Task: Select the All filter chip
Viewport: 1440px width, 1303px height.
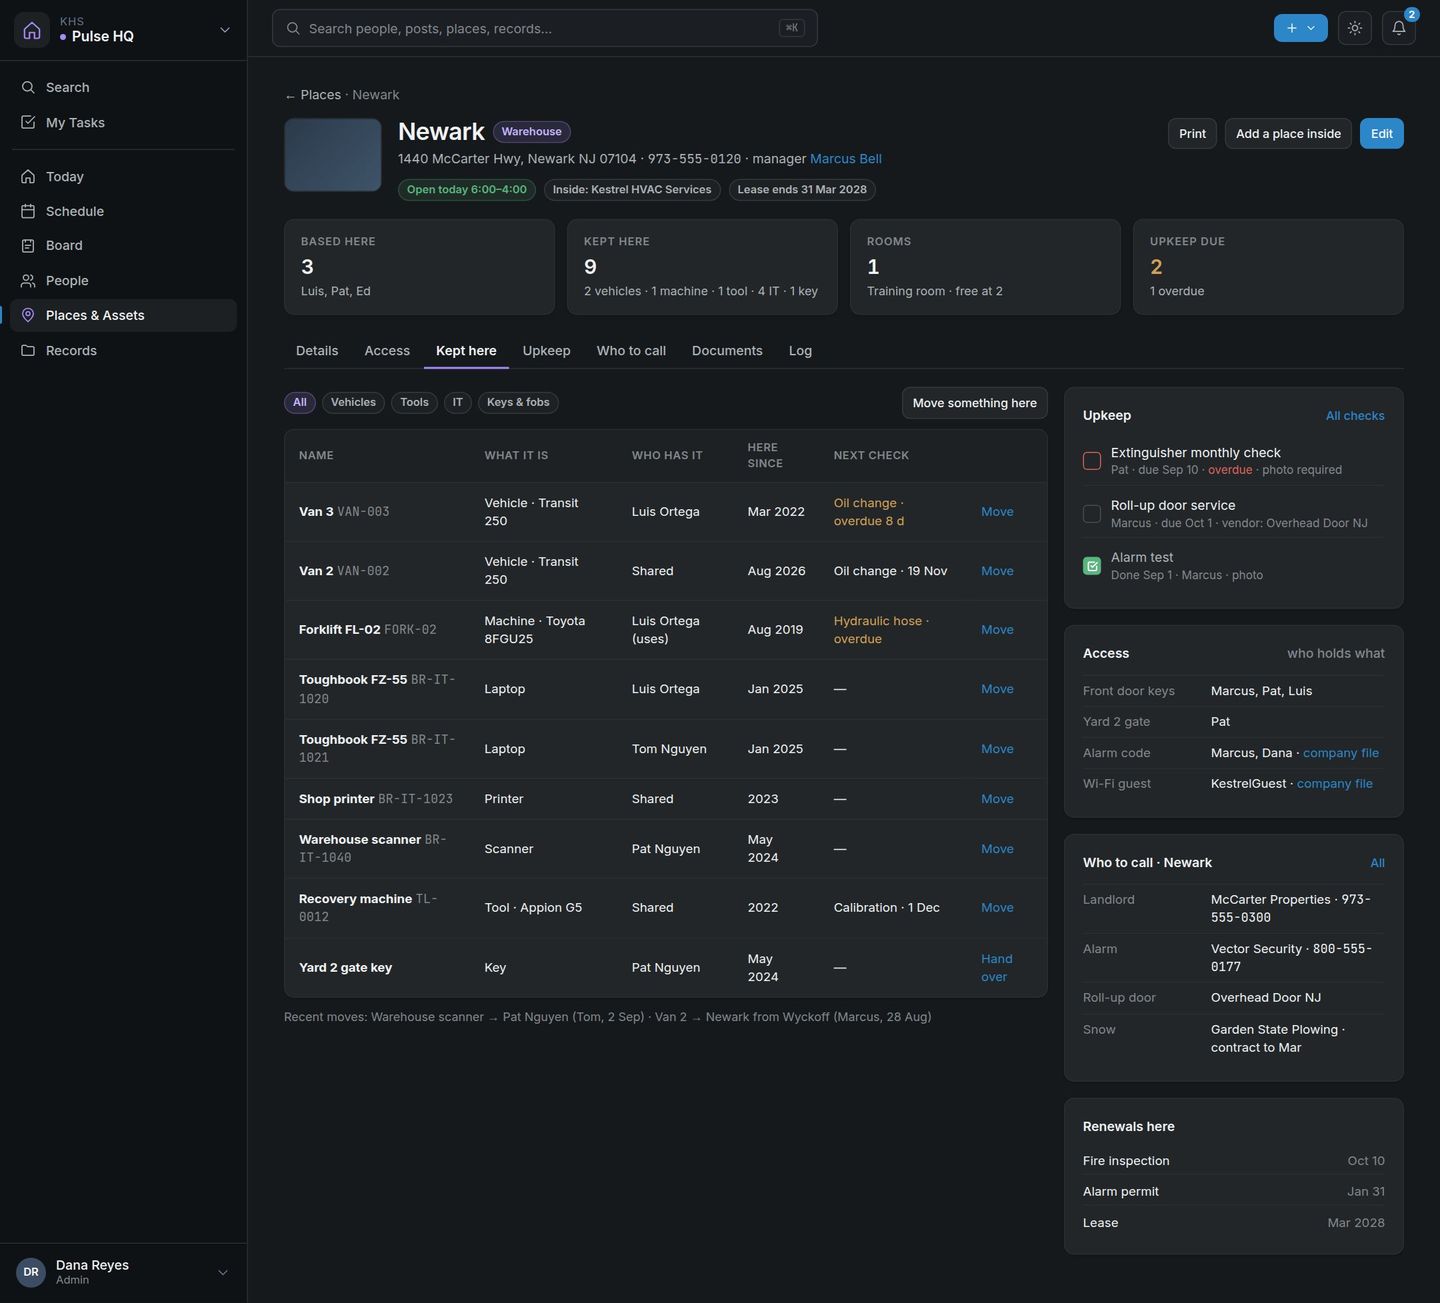Action: [x=300, y=402]
